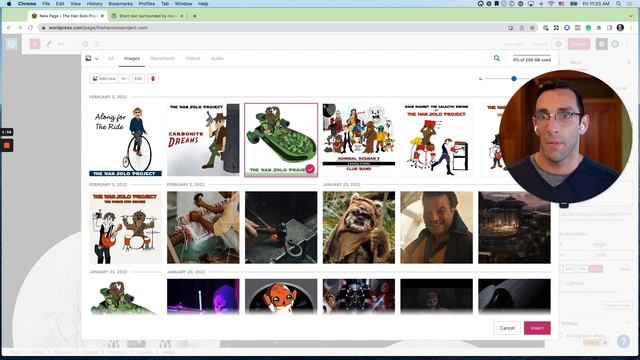The image size is (640, 360).
Task: Click the green Jetpack icon in editor header
Action: pyautogui.click(x=615, y=44)
